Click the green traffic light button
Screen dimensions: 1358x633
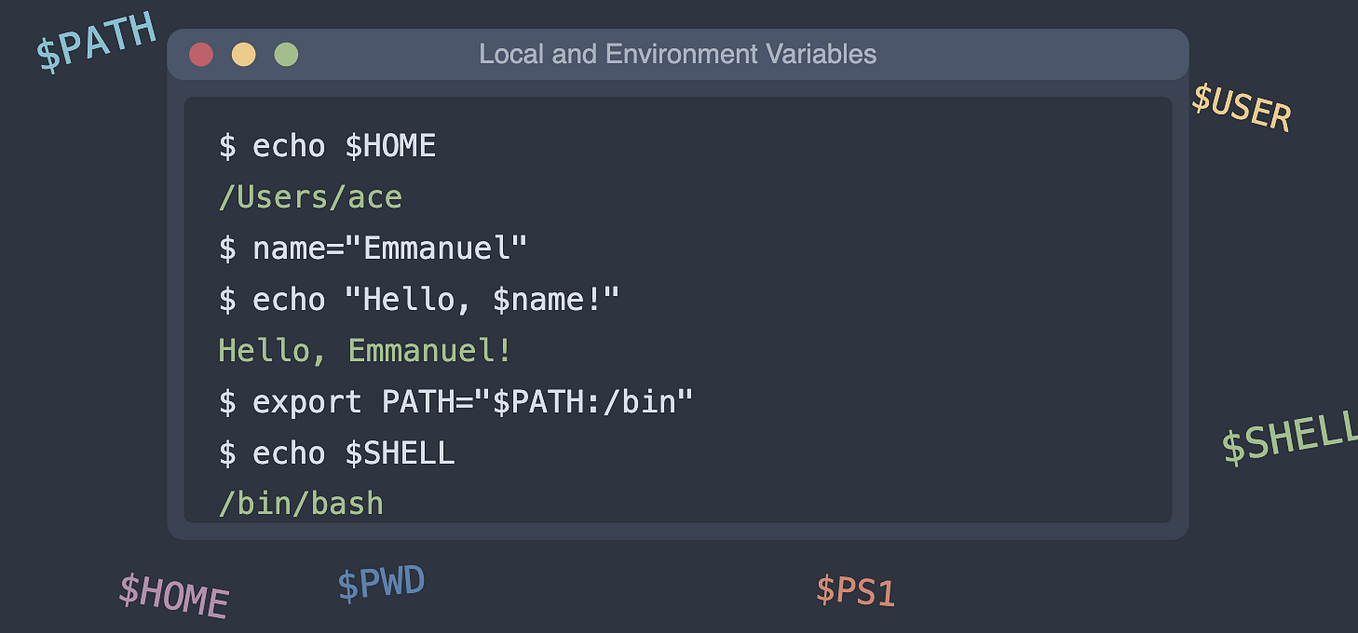coord(286,54)
